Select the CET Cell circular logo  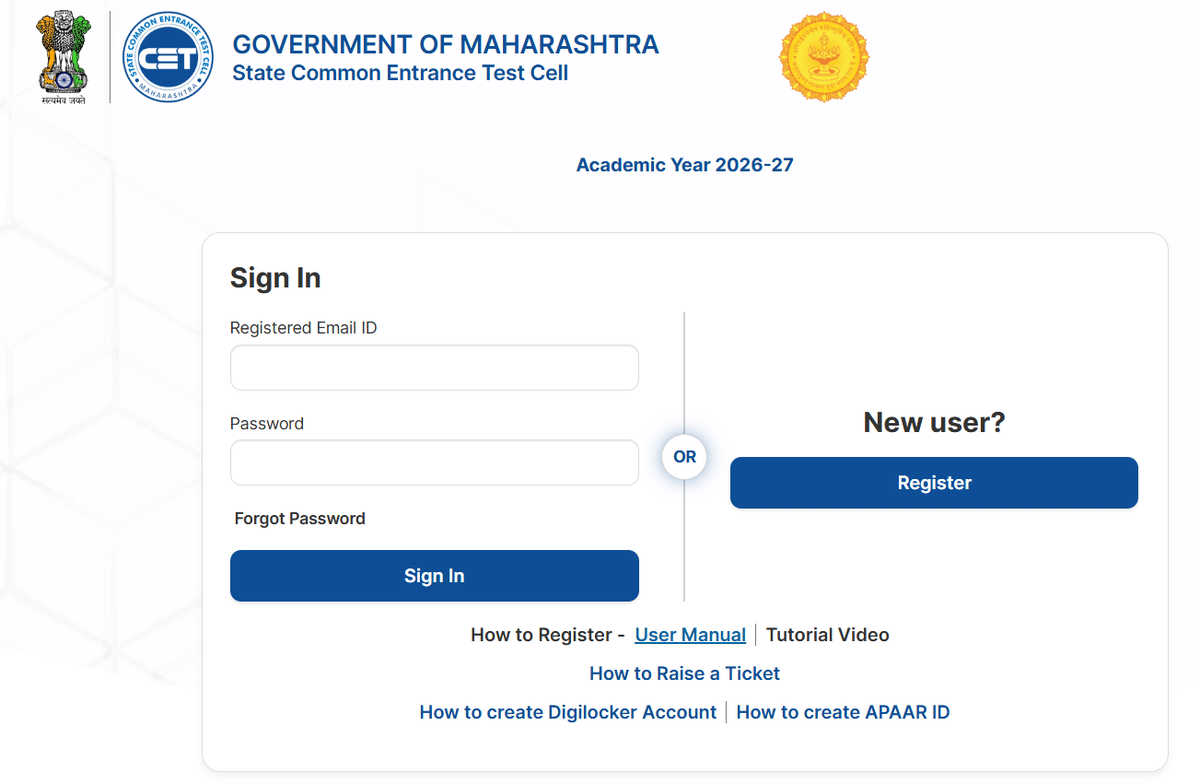[x=168, y=55]
